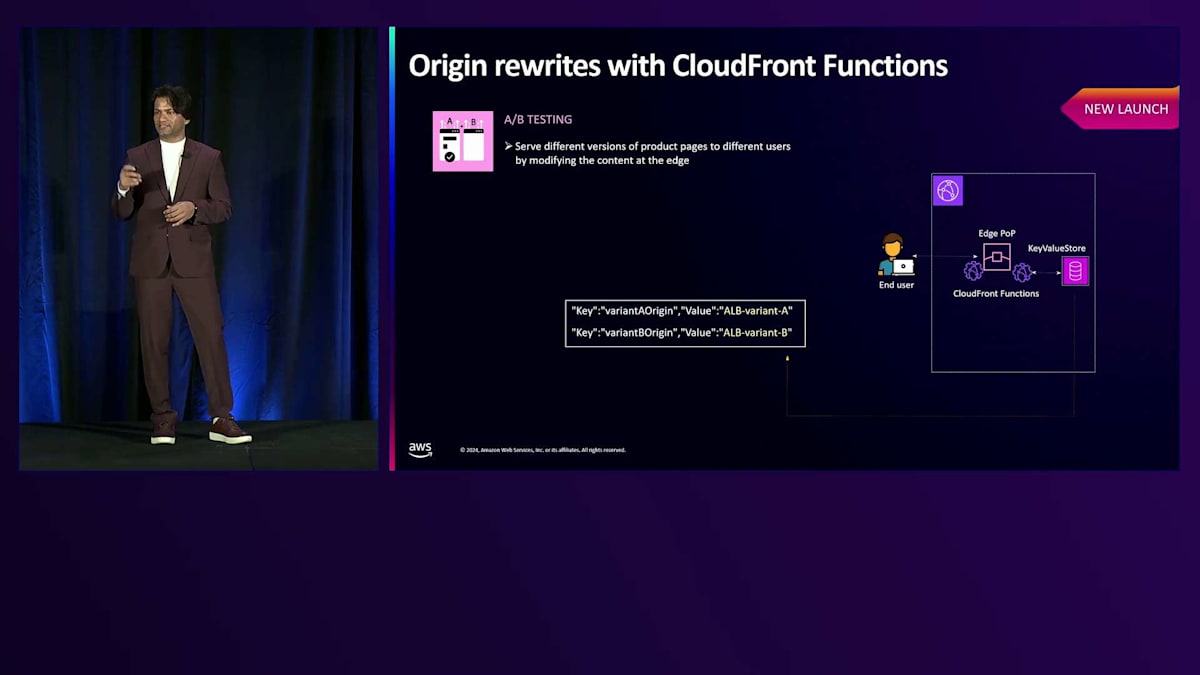Click the 'End user' label

[896, 285]
